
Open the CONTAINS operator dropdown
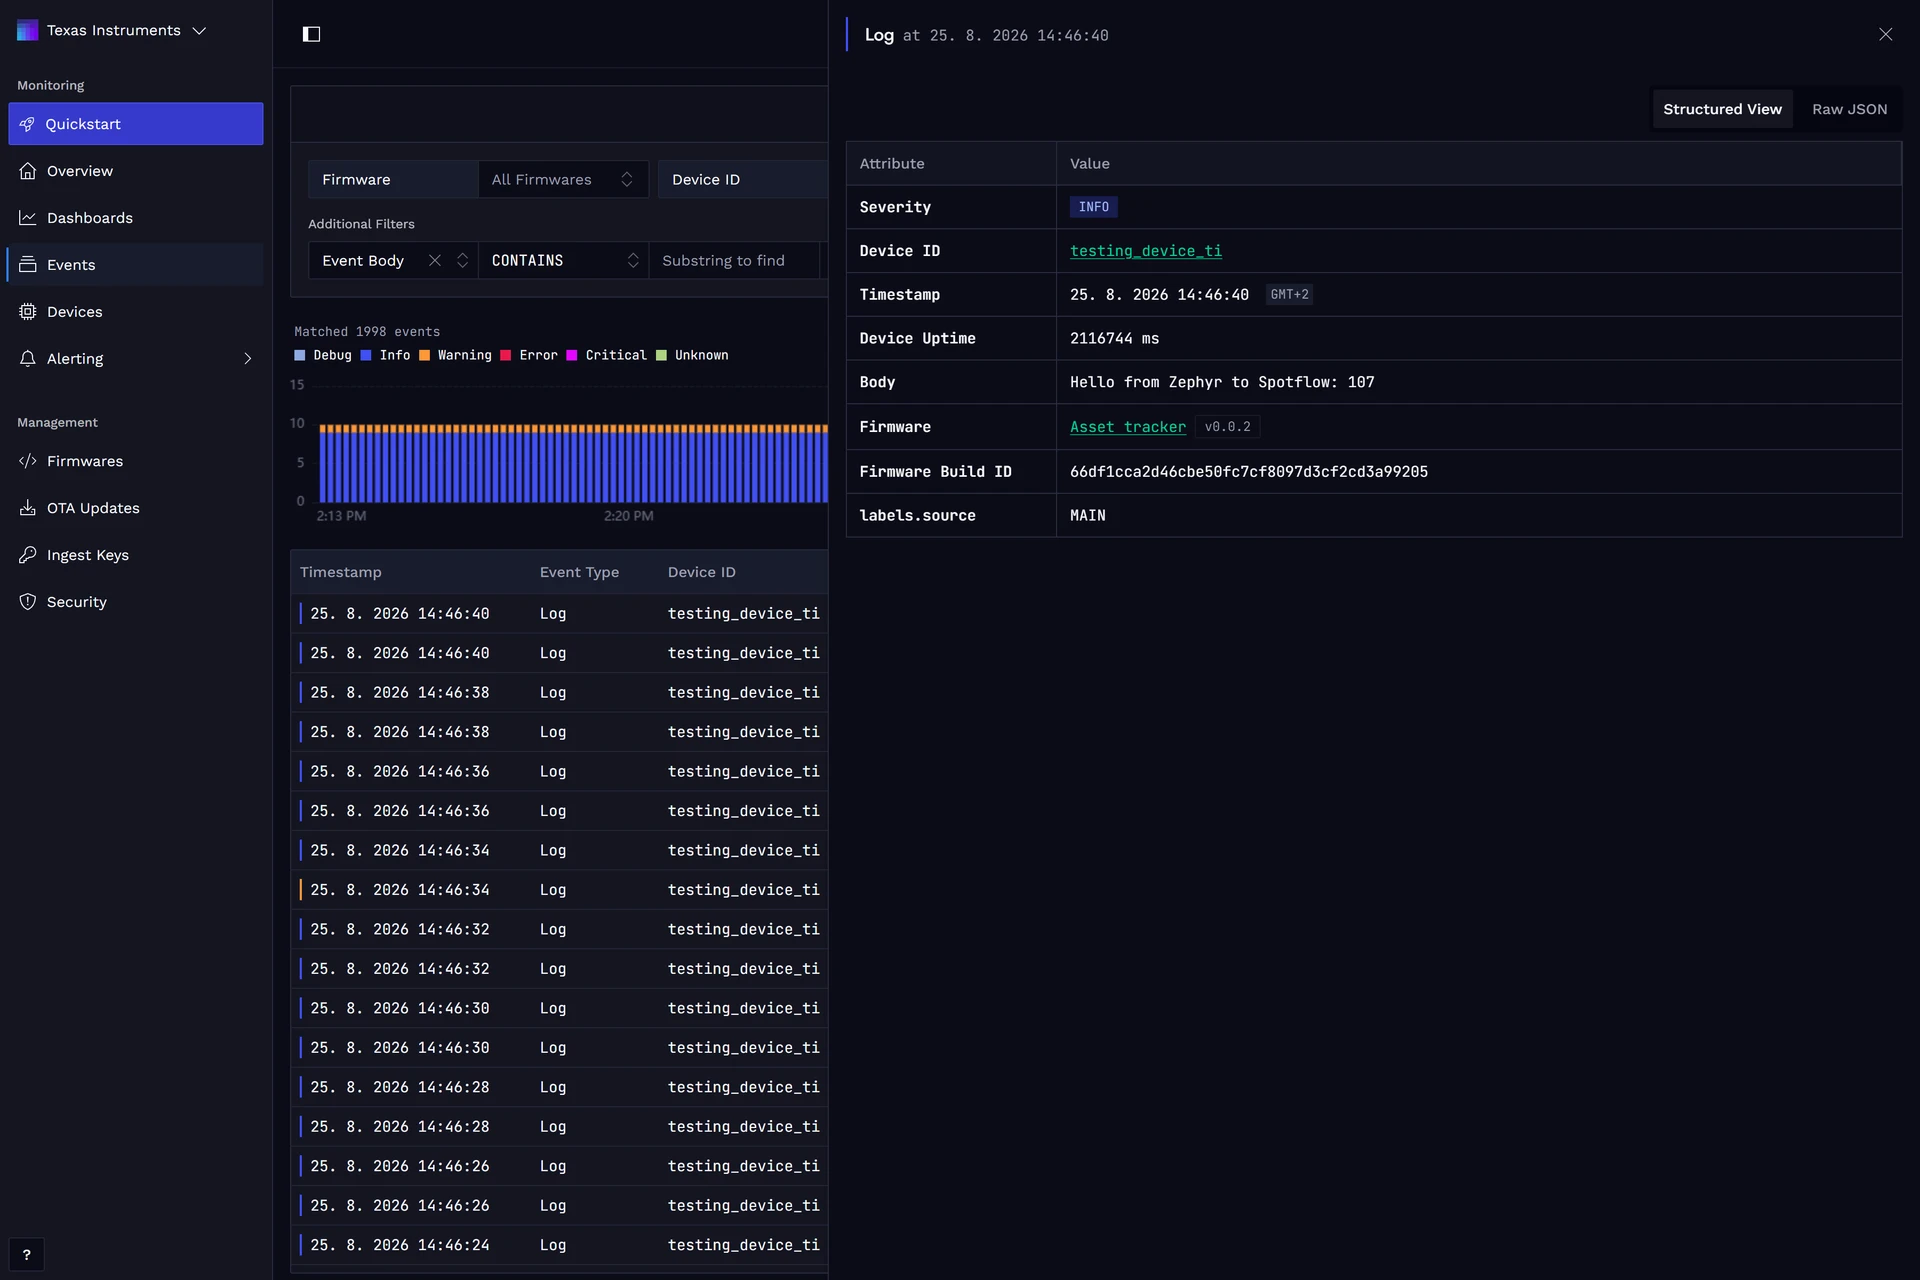click(563, 260)
